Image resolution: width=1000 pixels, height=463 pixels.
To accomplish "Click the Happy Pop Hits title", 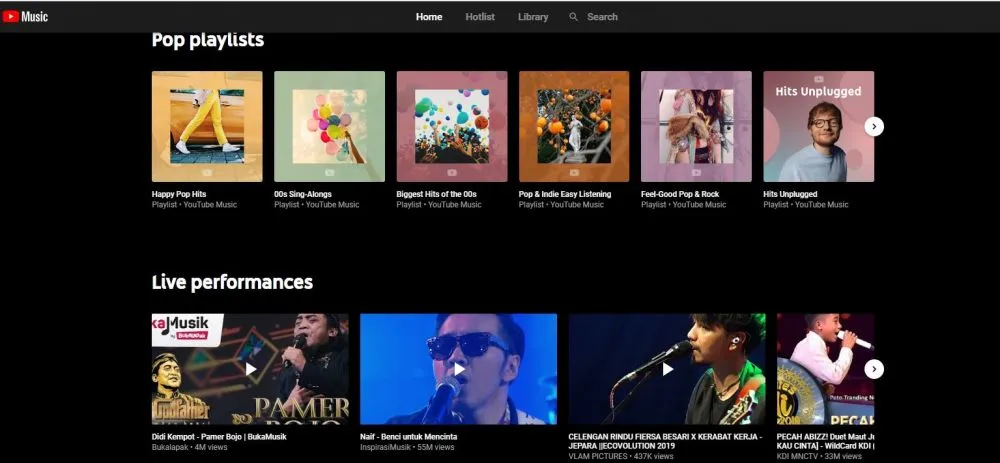I will (x=179, y=194).
